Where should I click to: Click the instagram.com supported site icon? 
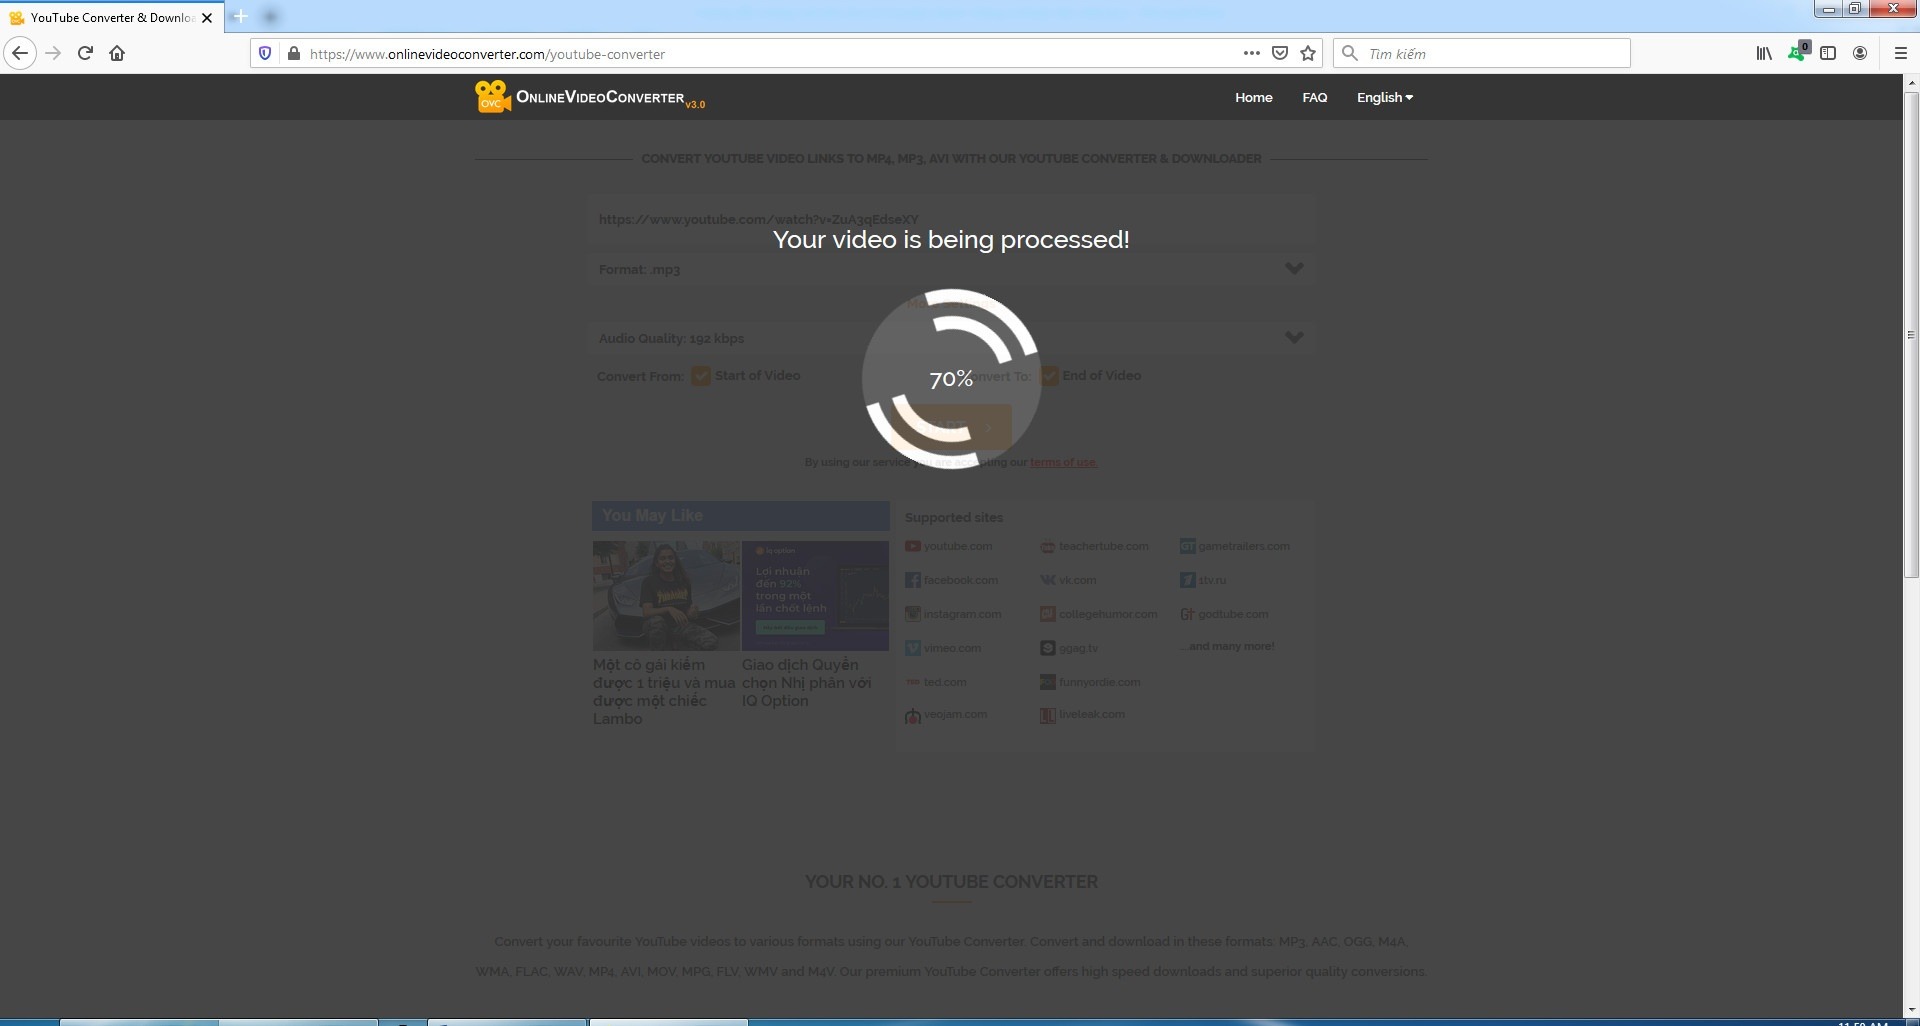[912, 614]
